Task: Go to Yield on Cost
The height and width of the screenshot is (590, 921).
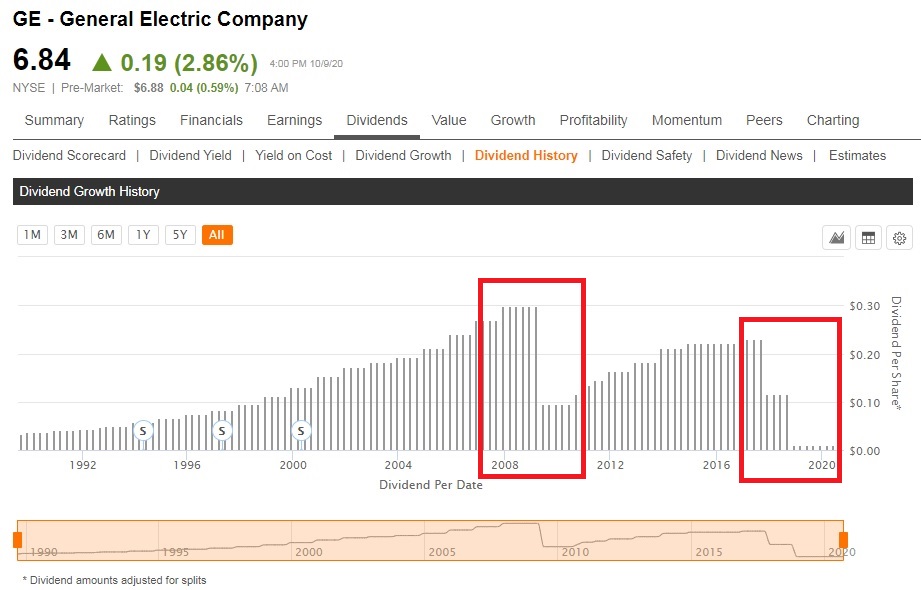Action: [294, 156]
